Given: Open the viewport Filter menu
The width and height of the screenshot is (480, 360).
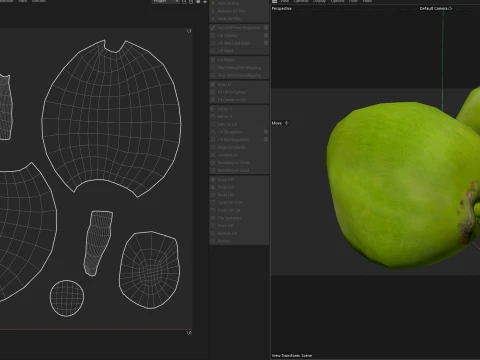Looking at the screenshot, I should click(x=353, y=1).
